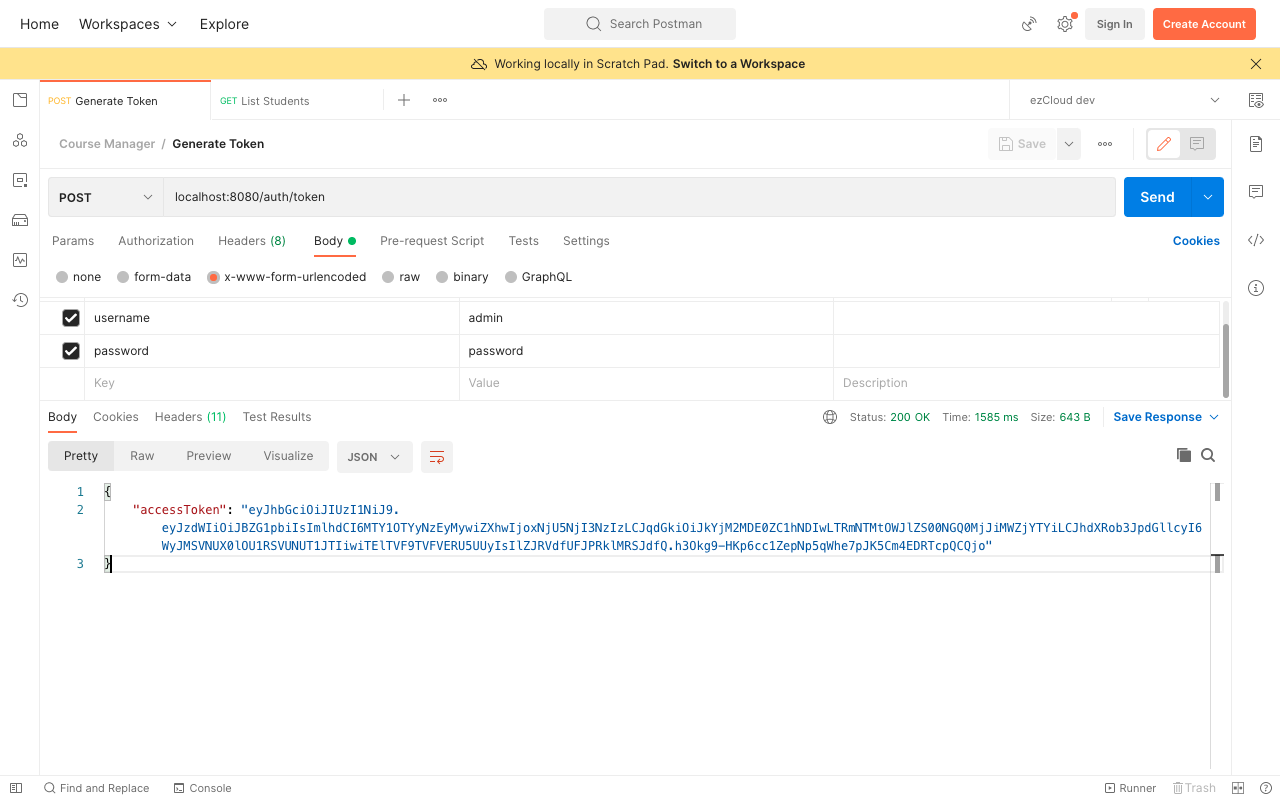This screenshot has height=800, width=1280.
Task: Open the Comments panel icon
Action: [1256, 192]
